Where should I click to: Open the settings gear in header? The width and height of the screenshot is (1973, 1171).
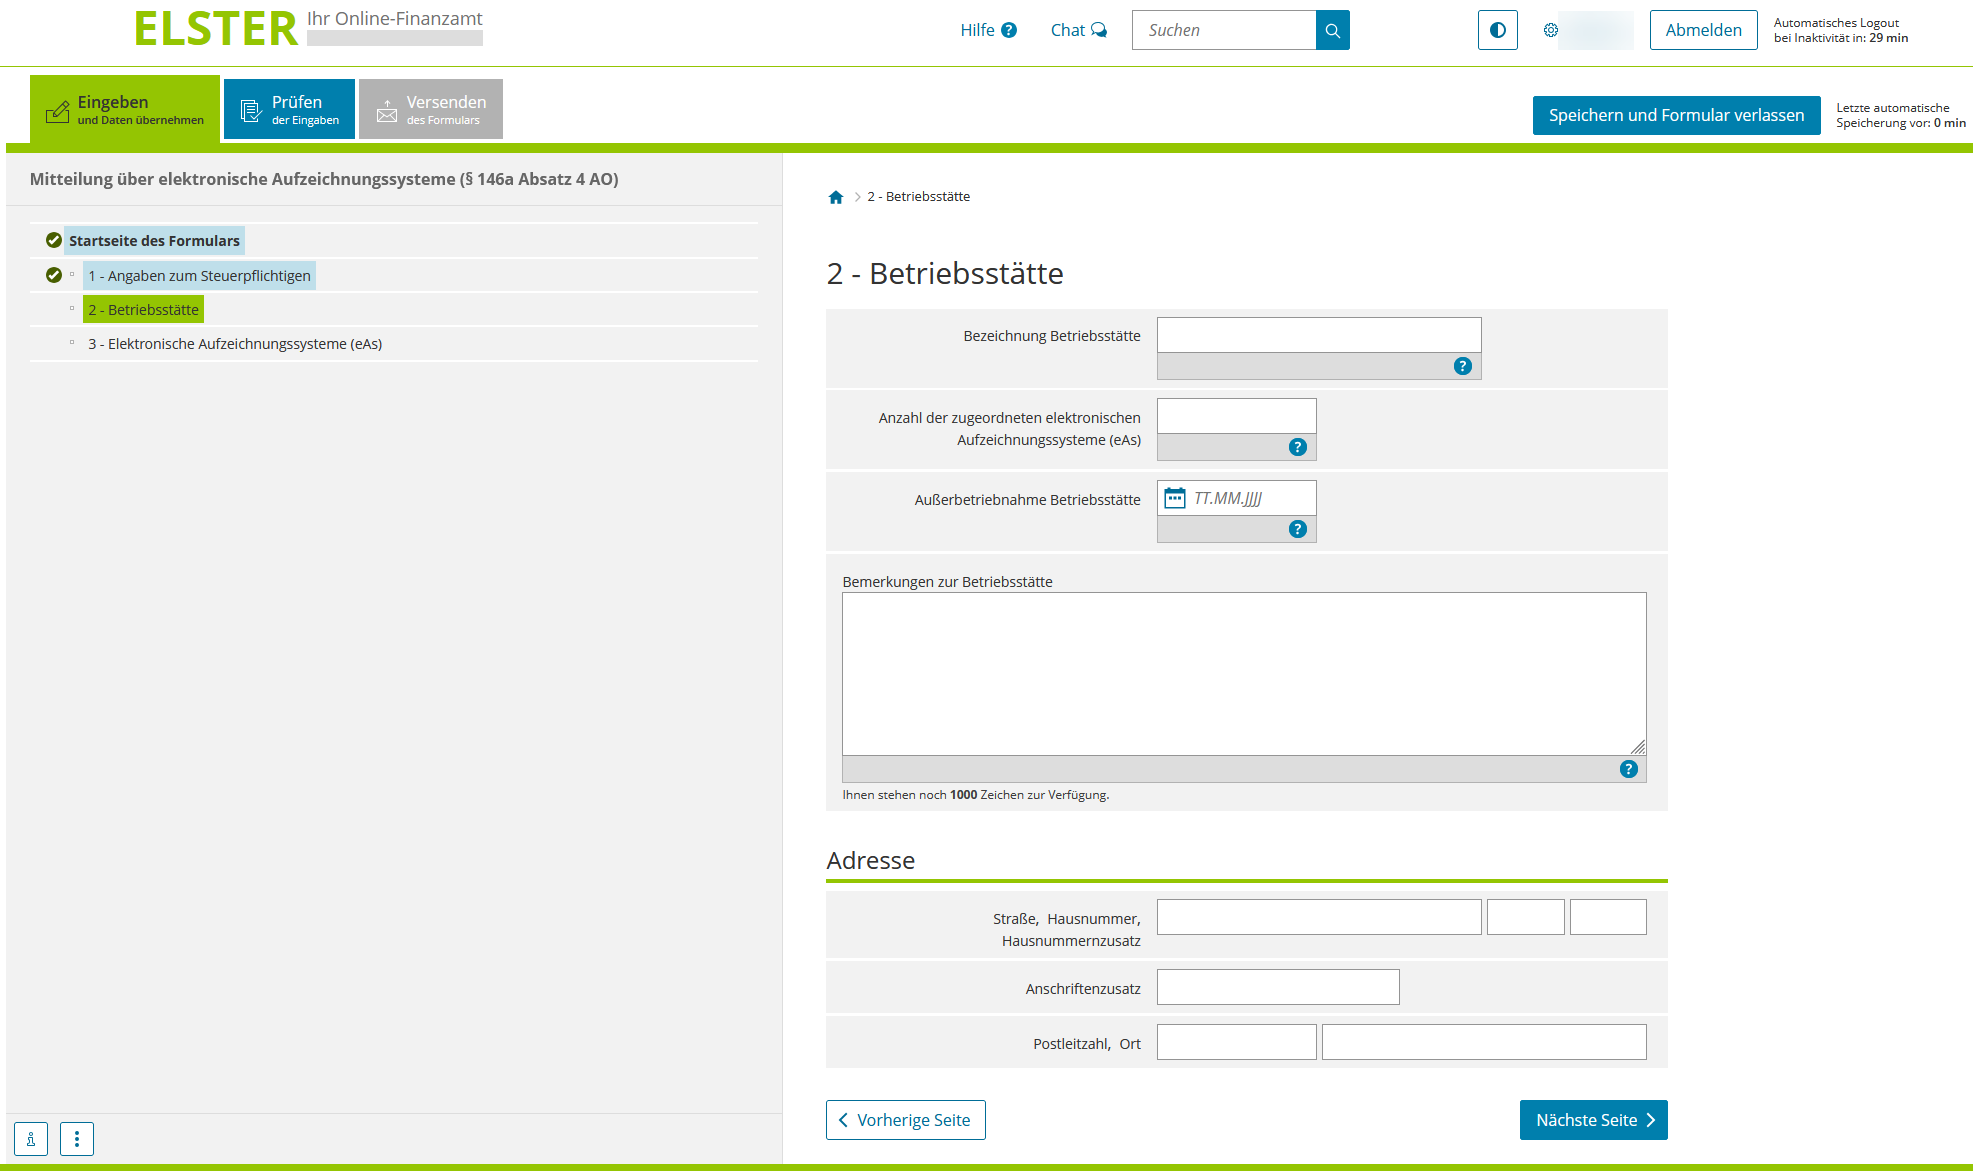[x=1550, y=30]
